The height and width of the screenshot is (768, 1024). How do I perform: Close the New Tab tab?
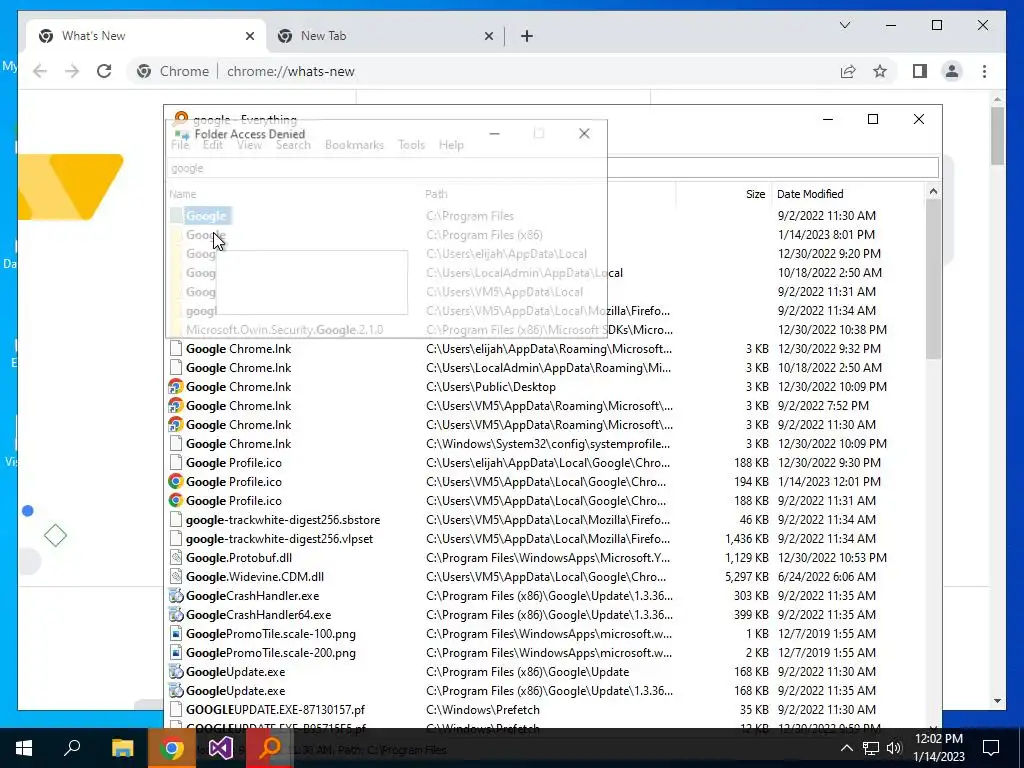tap(488, 36)
